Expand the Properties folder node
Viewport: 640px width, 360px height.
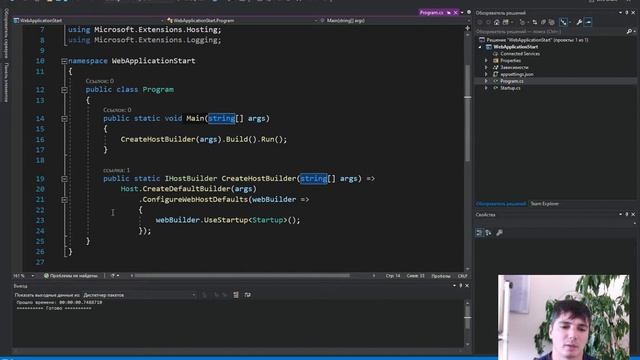tap(486, 60)
